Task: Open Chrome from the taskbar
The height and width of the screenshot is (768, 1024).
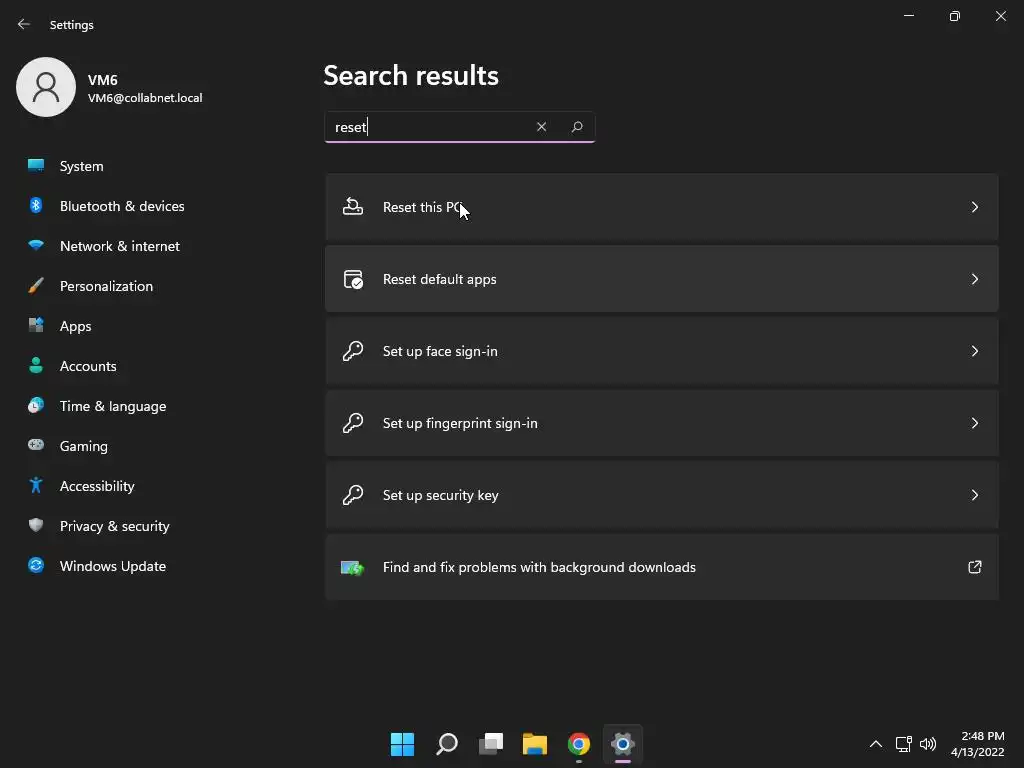Action: (x=579, y=744)
